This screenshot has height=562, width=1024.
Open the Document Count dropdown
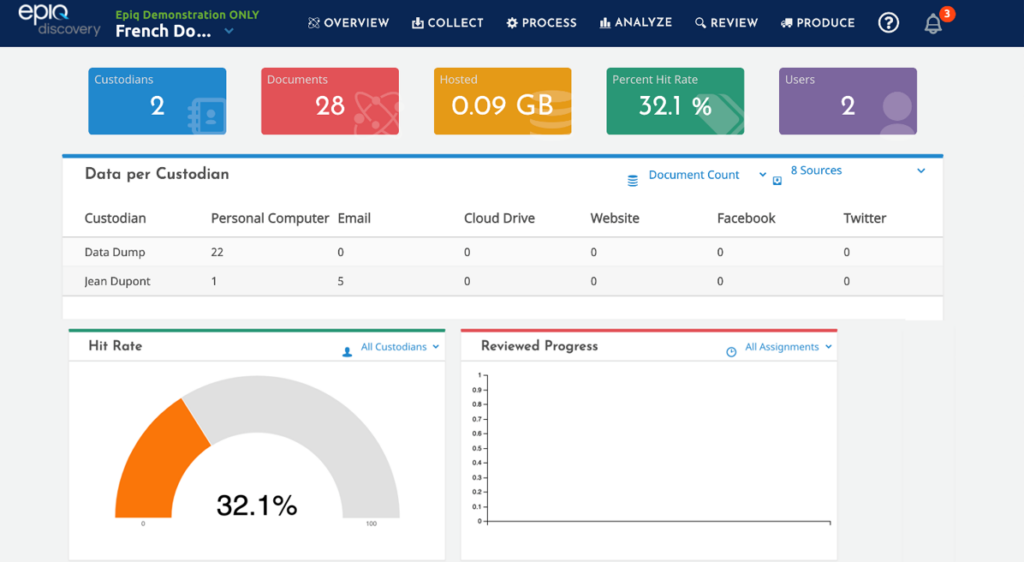click(707, 175)
